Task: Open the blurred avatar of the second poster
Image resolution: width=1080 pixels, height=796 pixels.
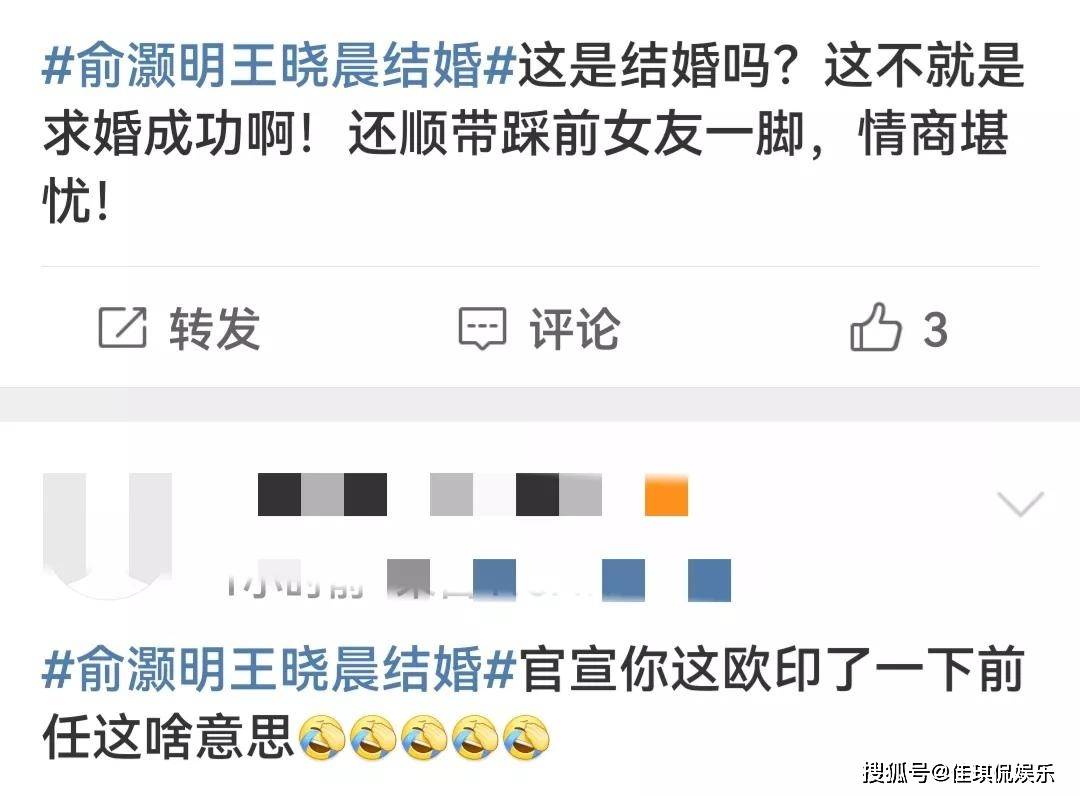Action: (x=107, y=535)
